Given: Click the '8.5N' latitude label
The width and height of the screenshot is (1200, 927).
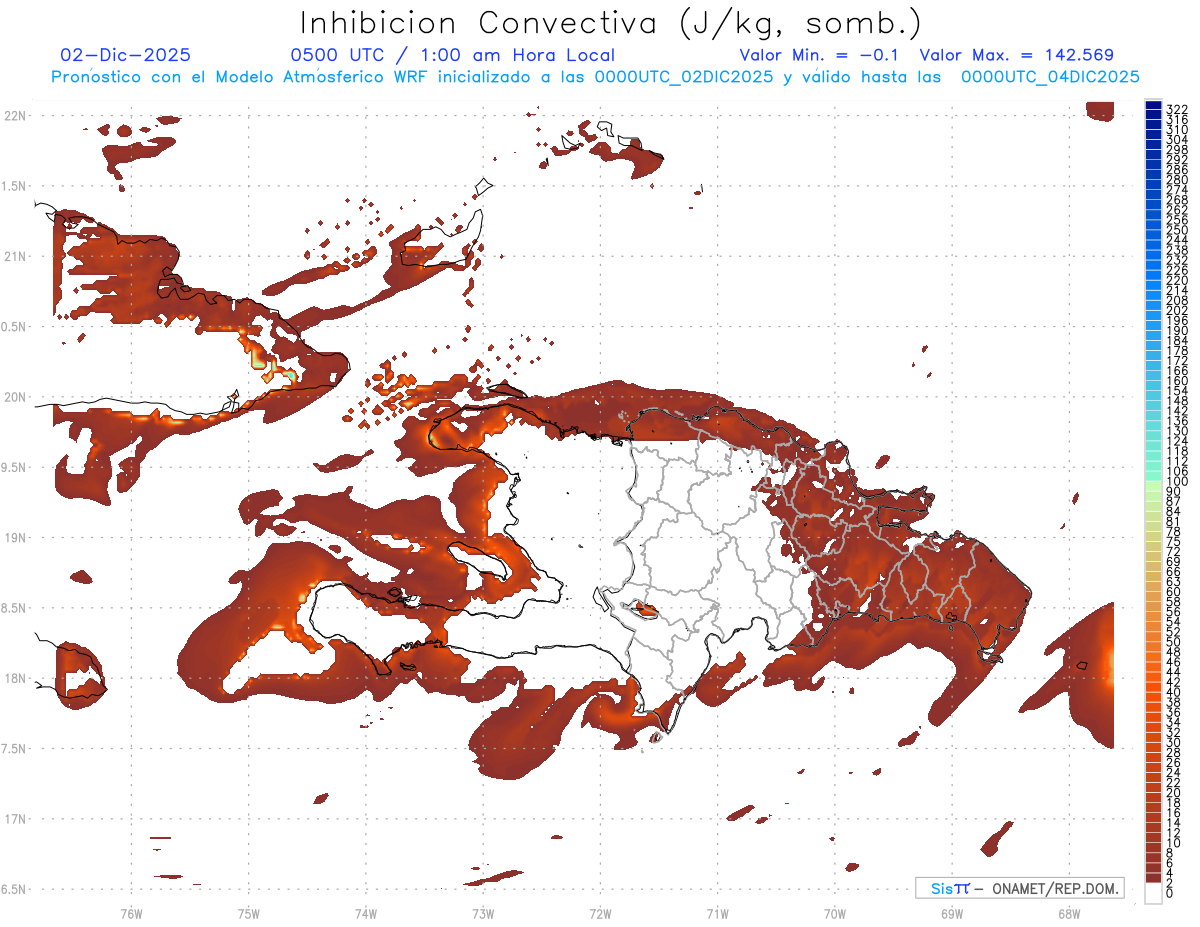Looking at the screenshot, I should click(14, 608).
